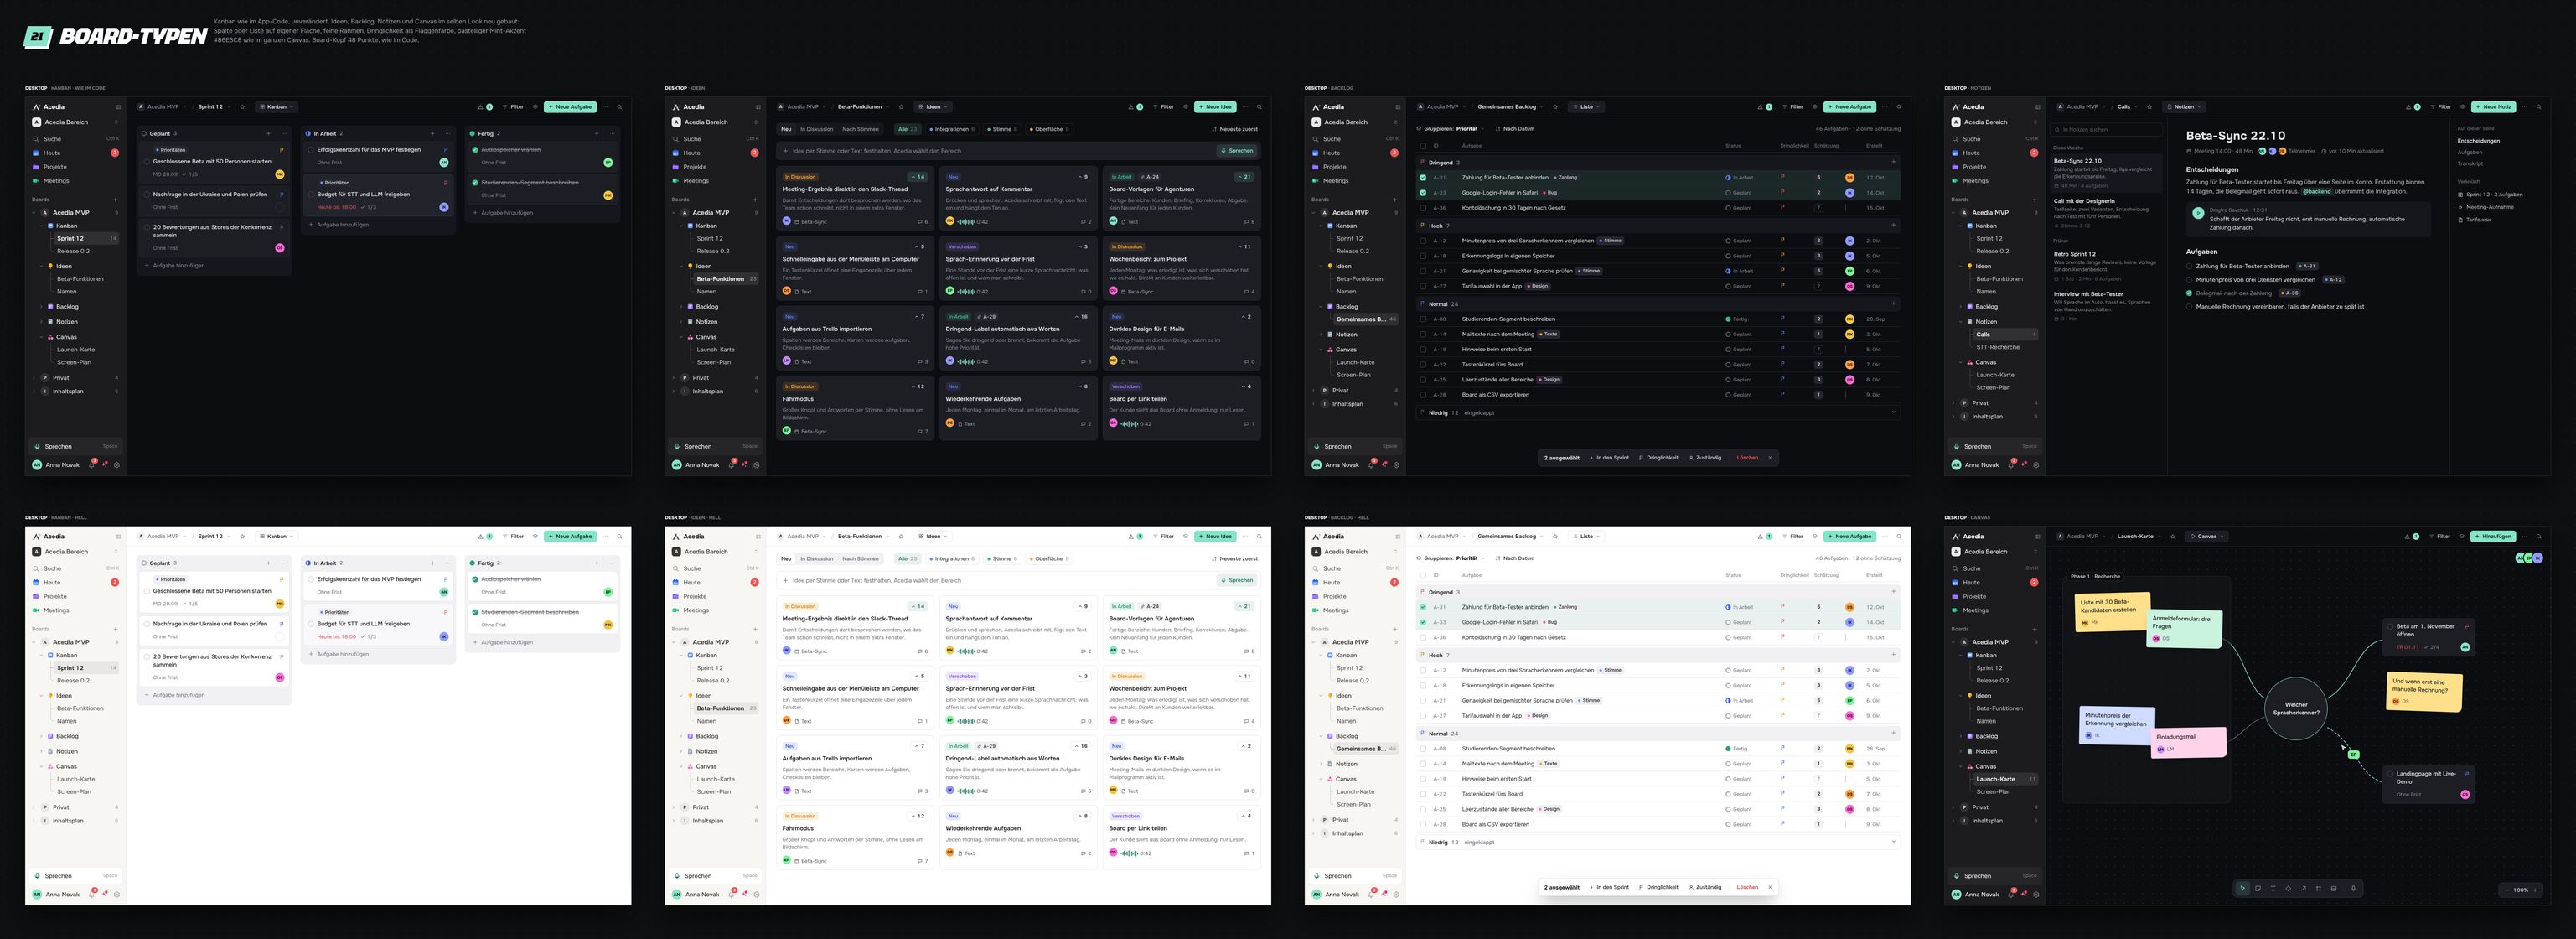2576x939 pixels.
Task: Zoom in with plus beside 100% in Canvas
Action: tap(2536, 890)
